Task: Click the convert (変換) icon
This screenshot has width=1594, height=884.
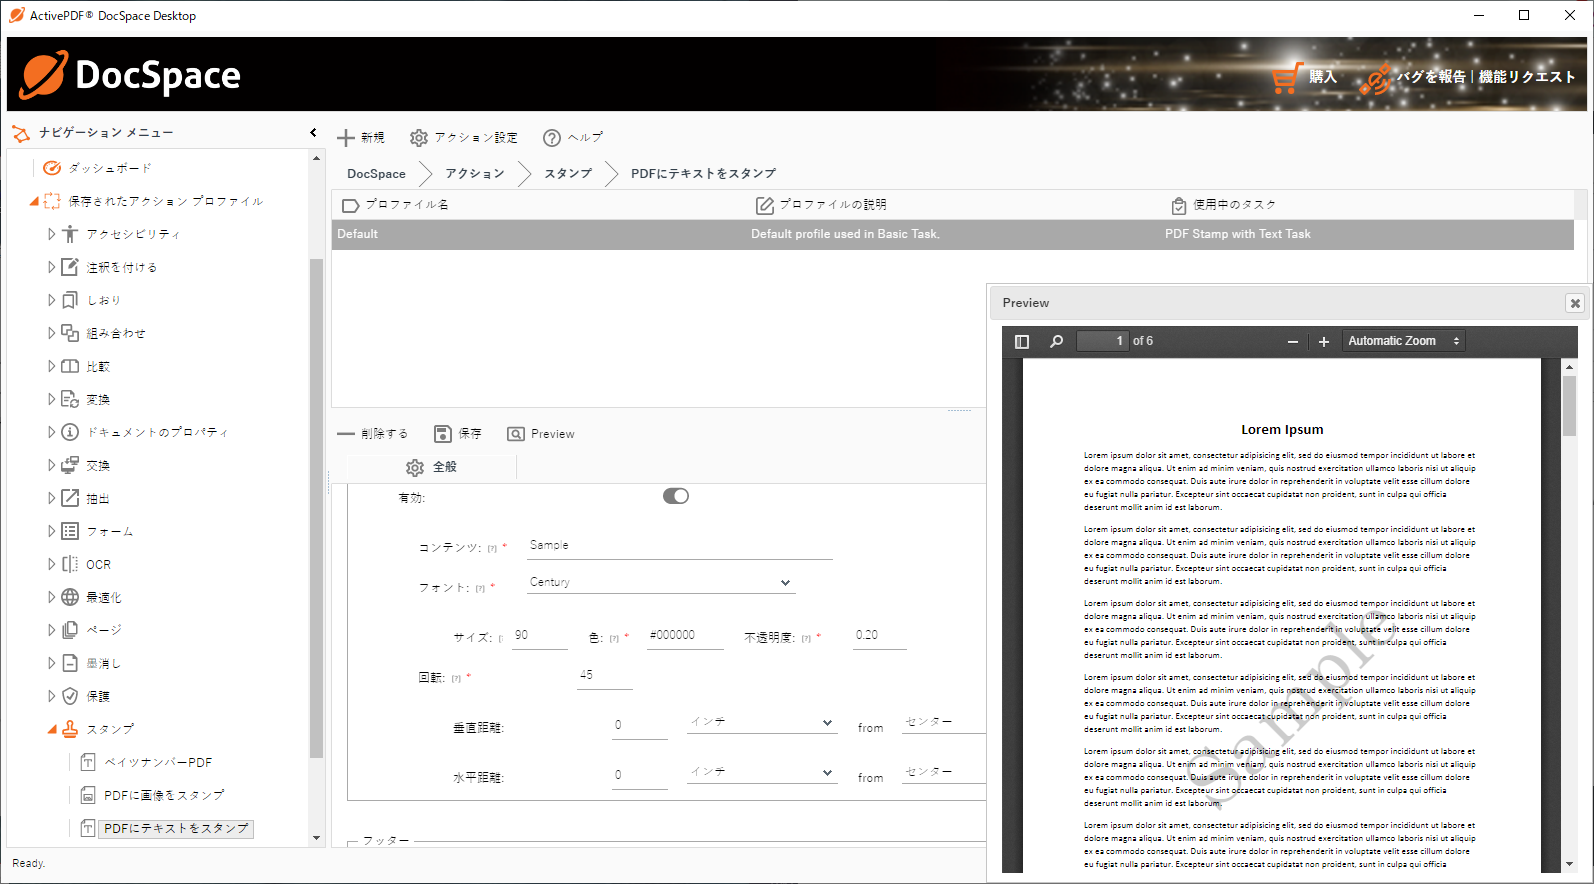Action: [70, 399]
